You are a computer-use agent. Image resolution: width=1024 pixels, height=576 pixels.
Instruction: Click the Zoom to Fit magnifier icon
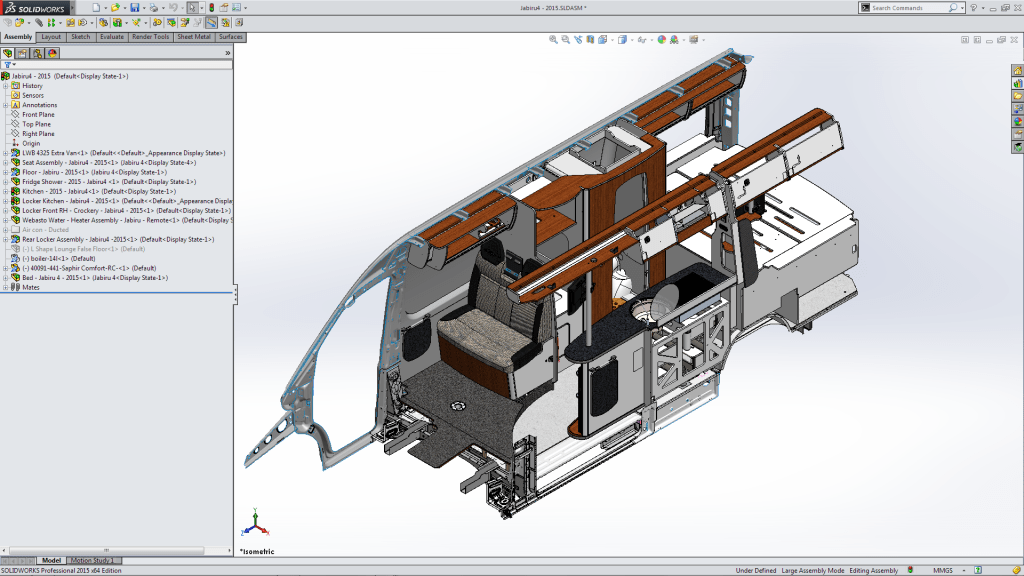(x=553, y=40)
